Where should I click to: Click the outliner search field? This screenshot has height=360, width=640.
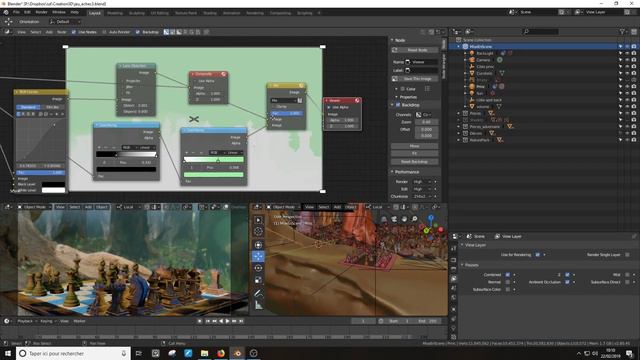point(541,31)
